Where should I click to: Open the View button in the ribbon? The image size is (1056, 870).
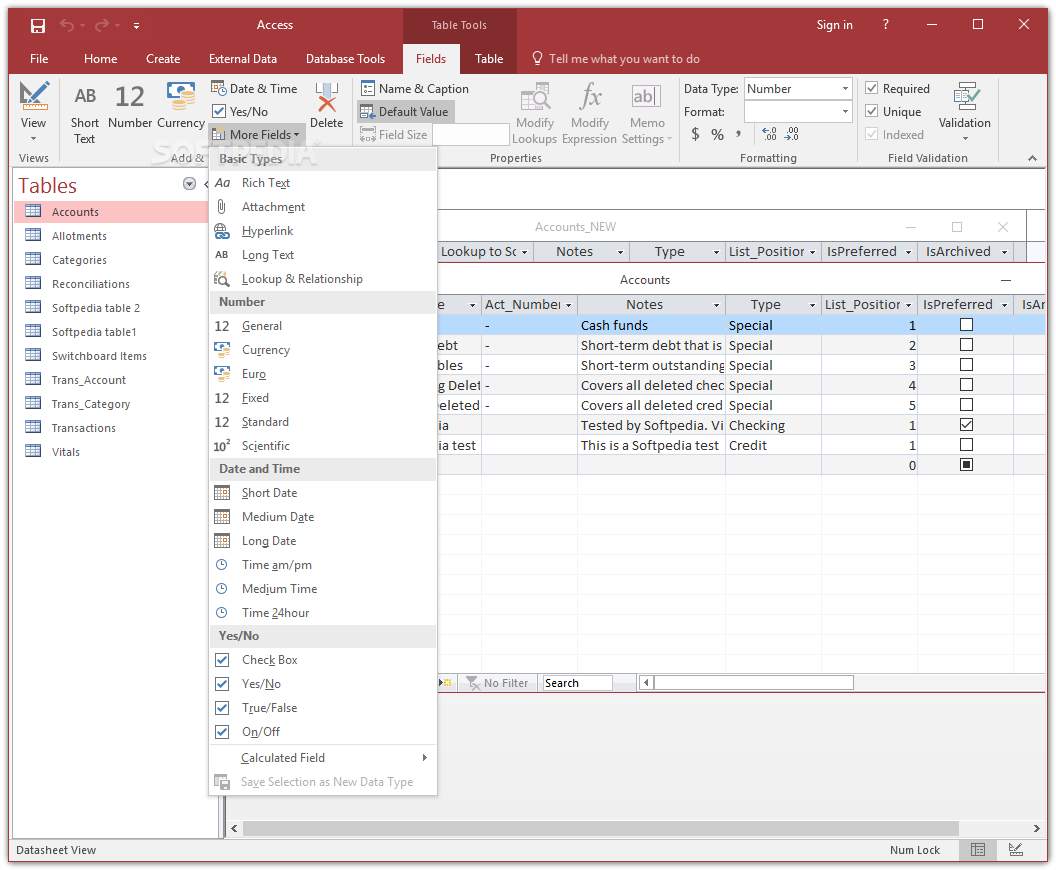33,112
